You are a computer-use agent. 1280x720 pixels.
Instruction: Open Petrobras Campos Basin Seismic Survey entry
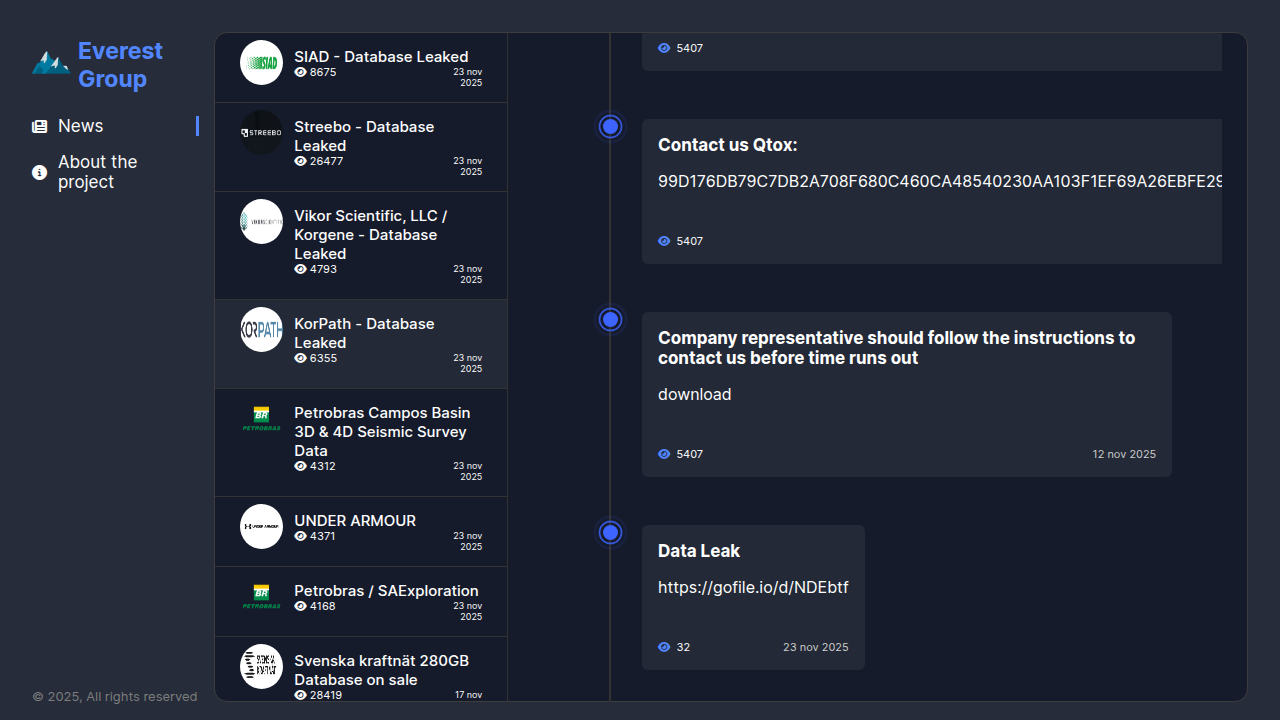(381, 432)
